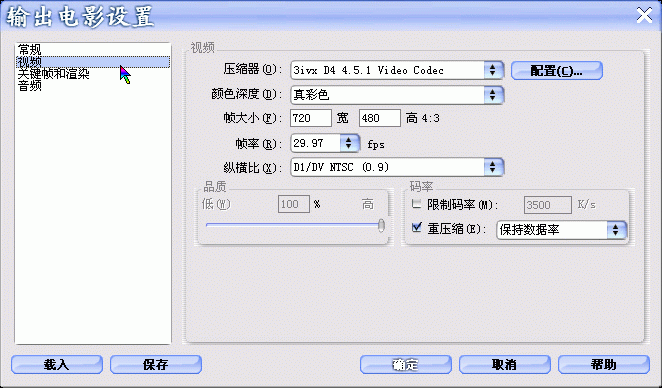Click the 4:3 aspect ratio text
Screen dimensions: 662x388
(x=431, y=118)
